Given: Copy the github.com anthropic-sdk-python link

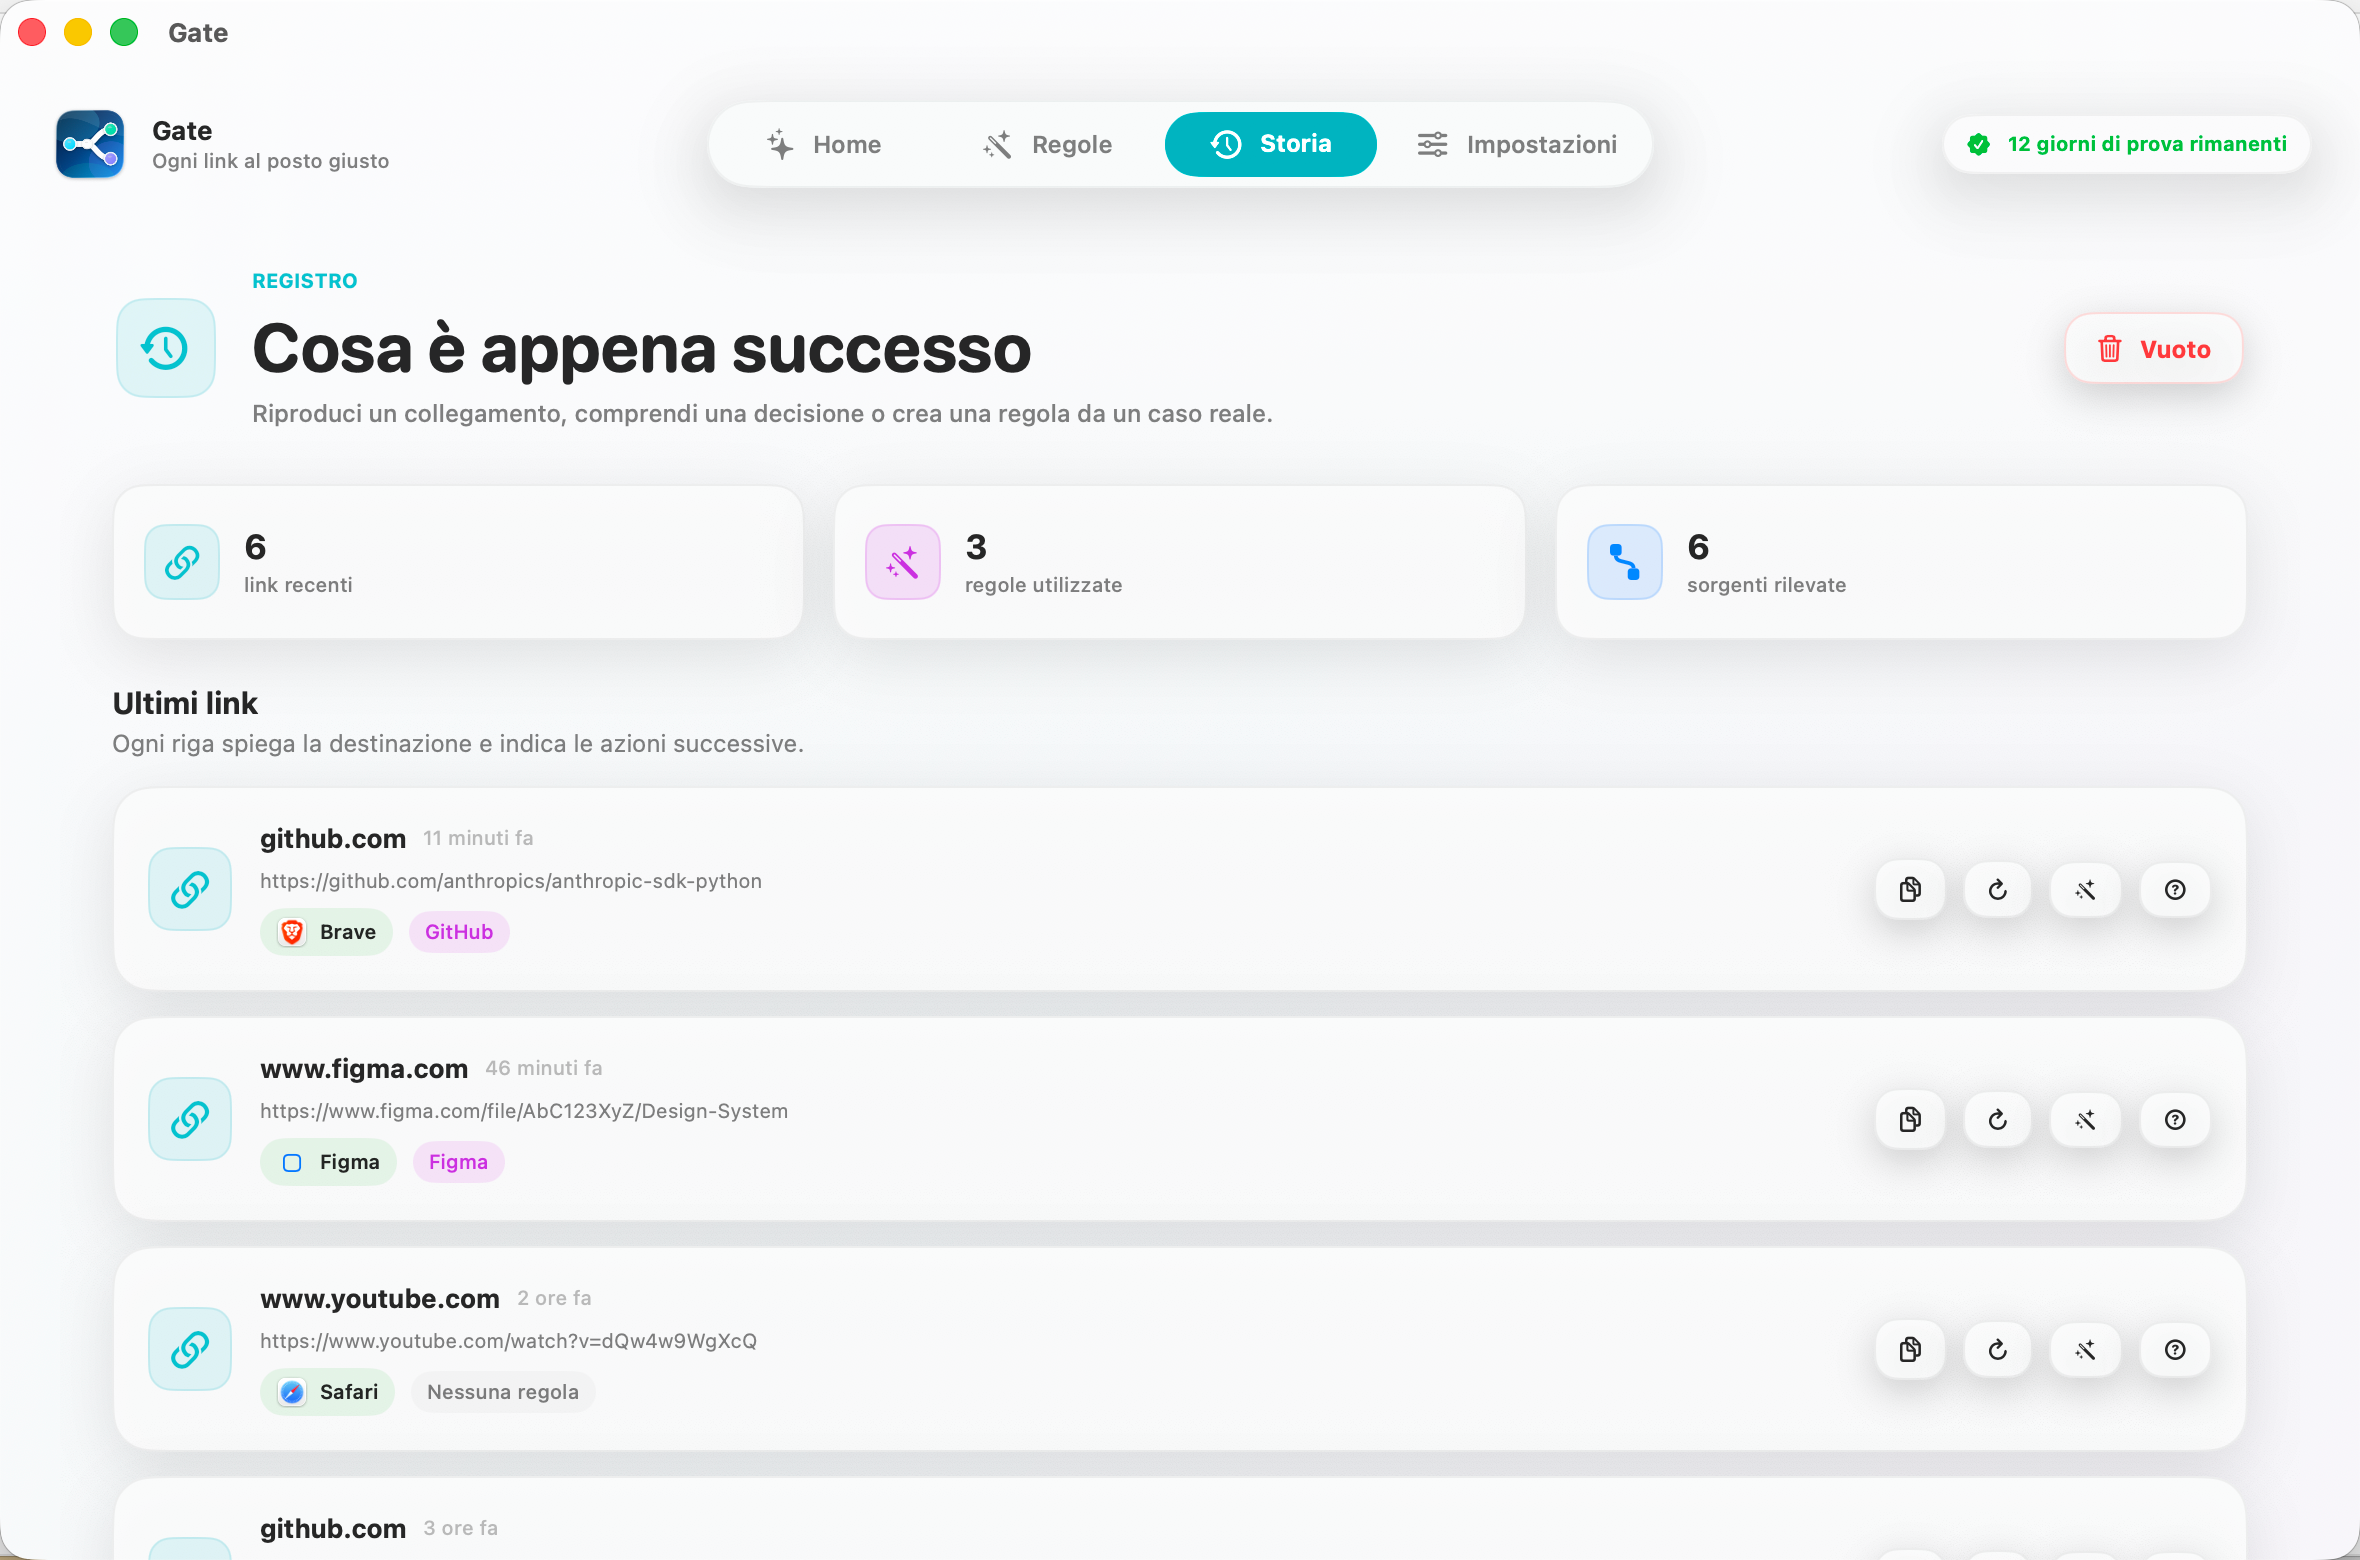Looking at the screenshot, I should coord(1910,889).
